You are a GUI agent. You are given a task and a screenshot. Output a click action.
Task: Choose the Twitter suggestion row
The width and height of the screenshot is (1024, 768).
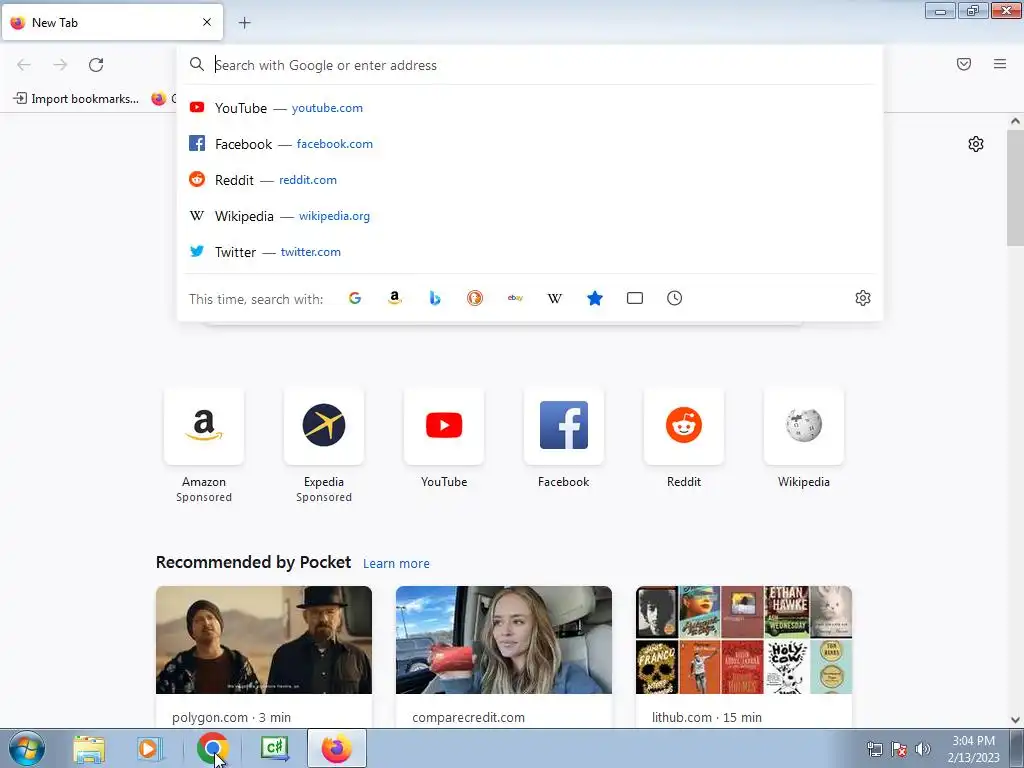coord(530,251)
